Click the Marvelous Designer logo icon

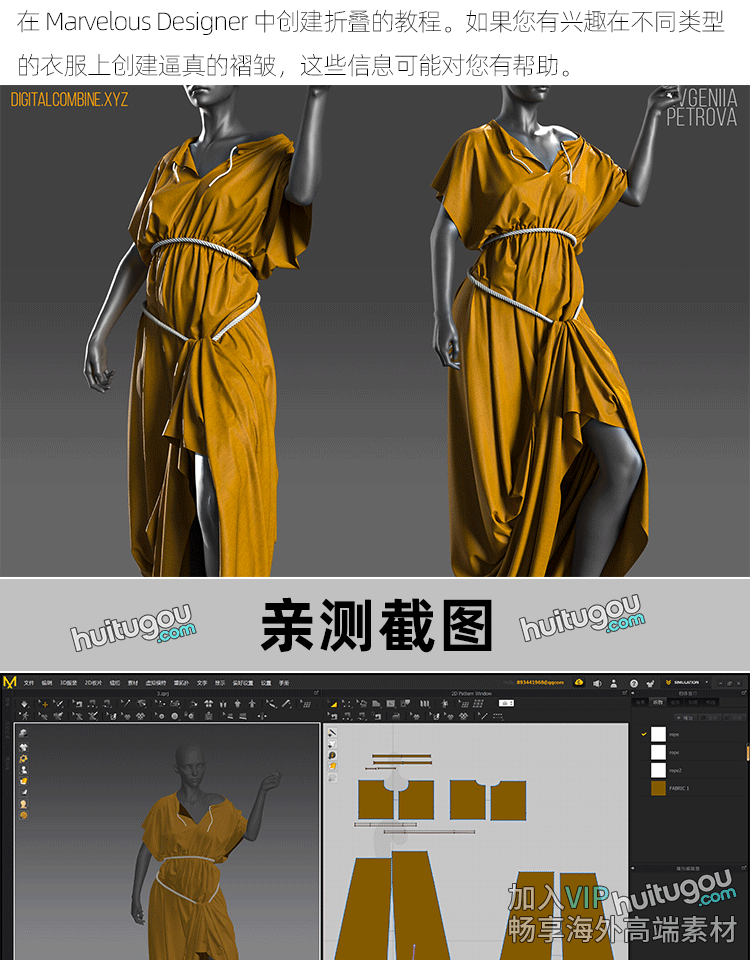pos(10,683)
